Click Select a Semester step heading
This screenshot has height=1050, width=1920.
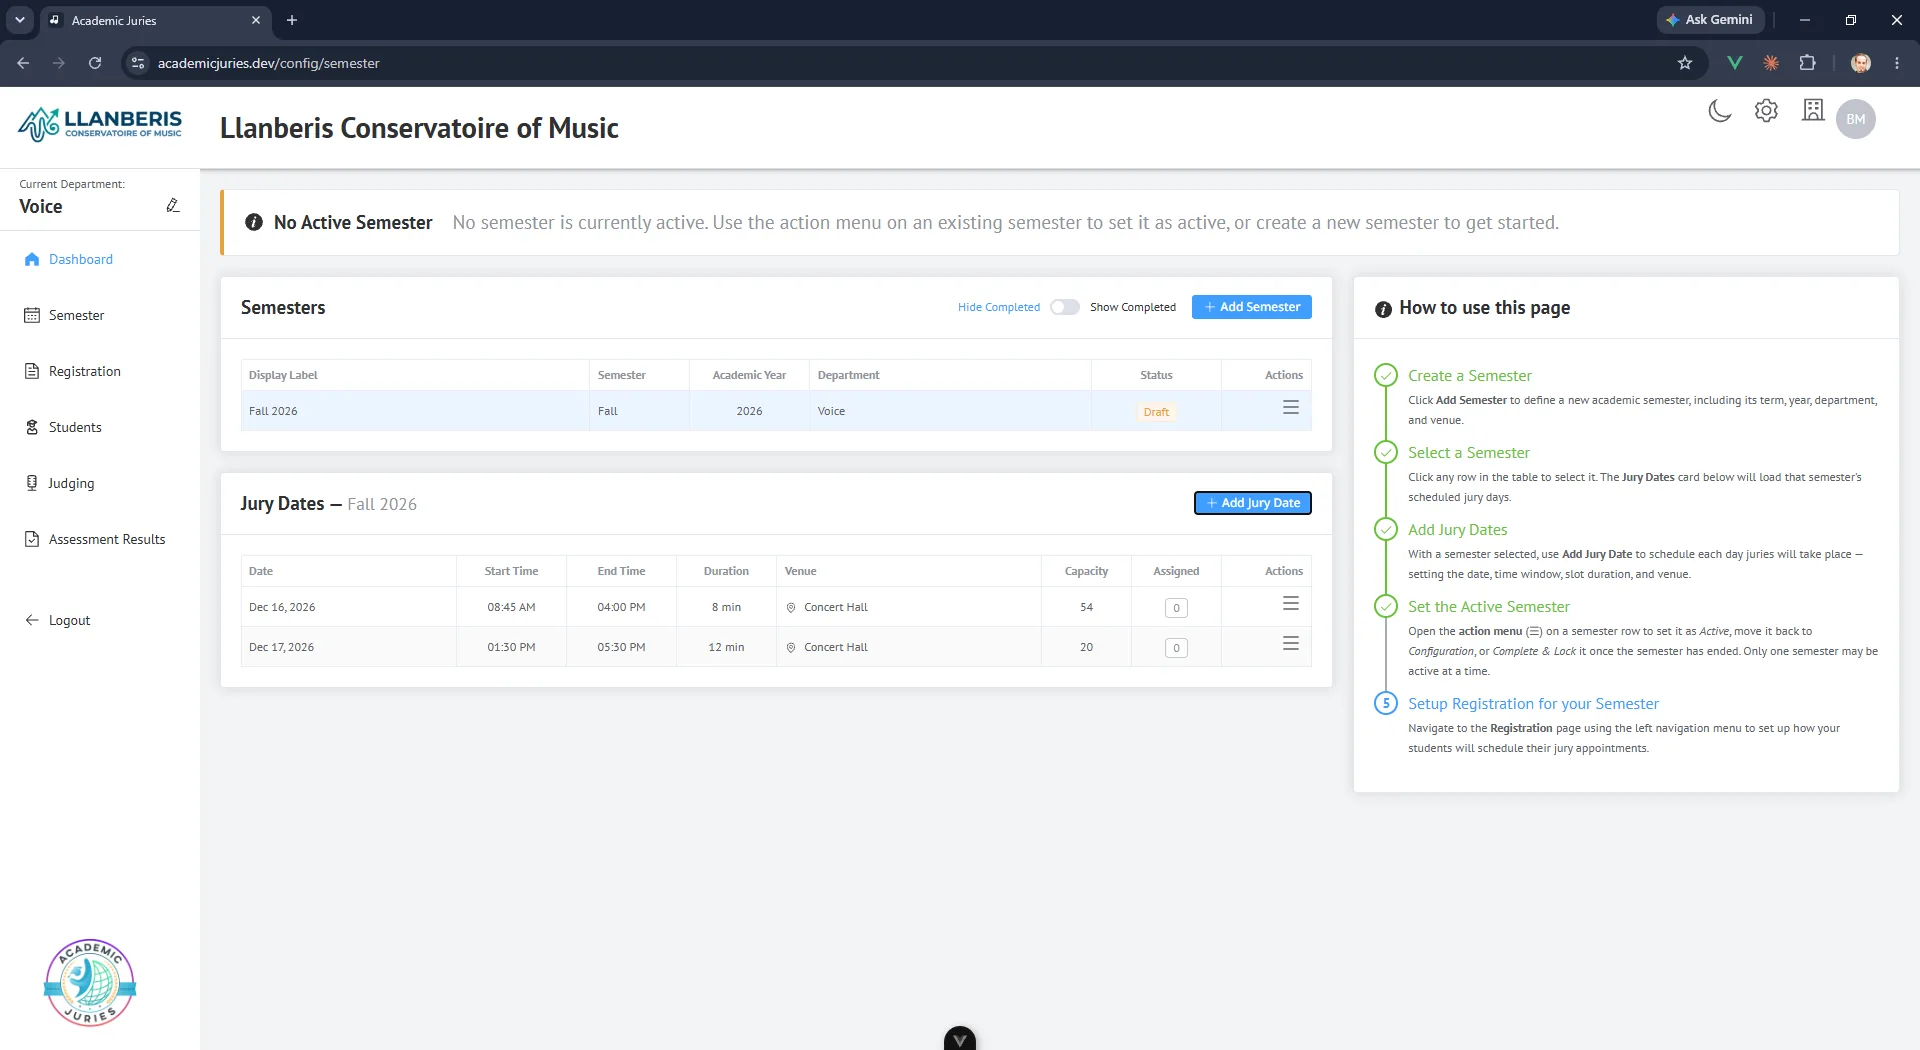[x=1468, y=453]
